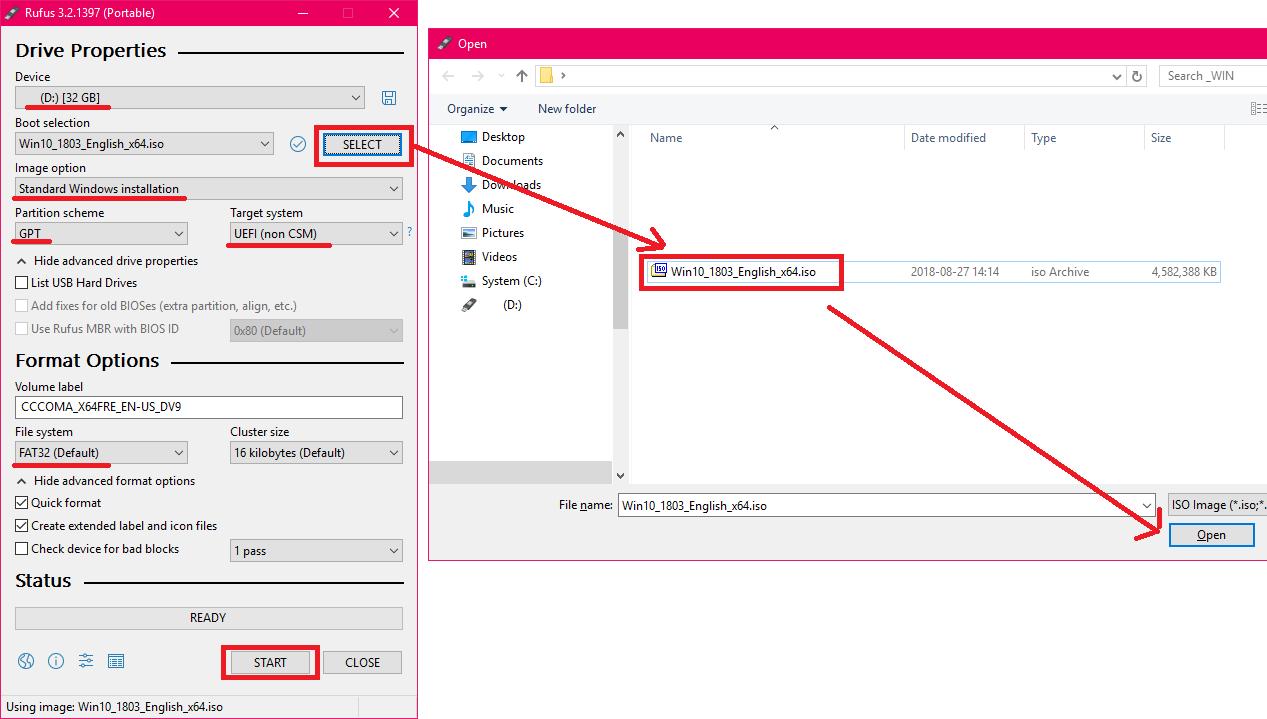Open the Partition scheme GPT dropdown
This screenshot has width=1267, height=719.
101,234
